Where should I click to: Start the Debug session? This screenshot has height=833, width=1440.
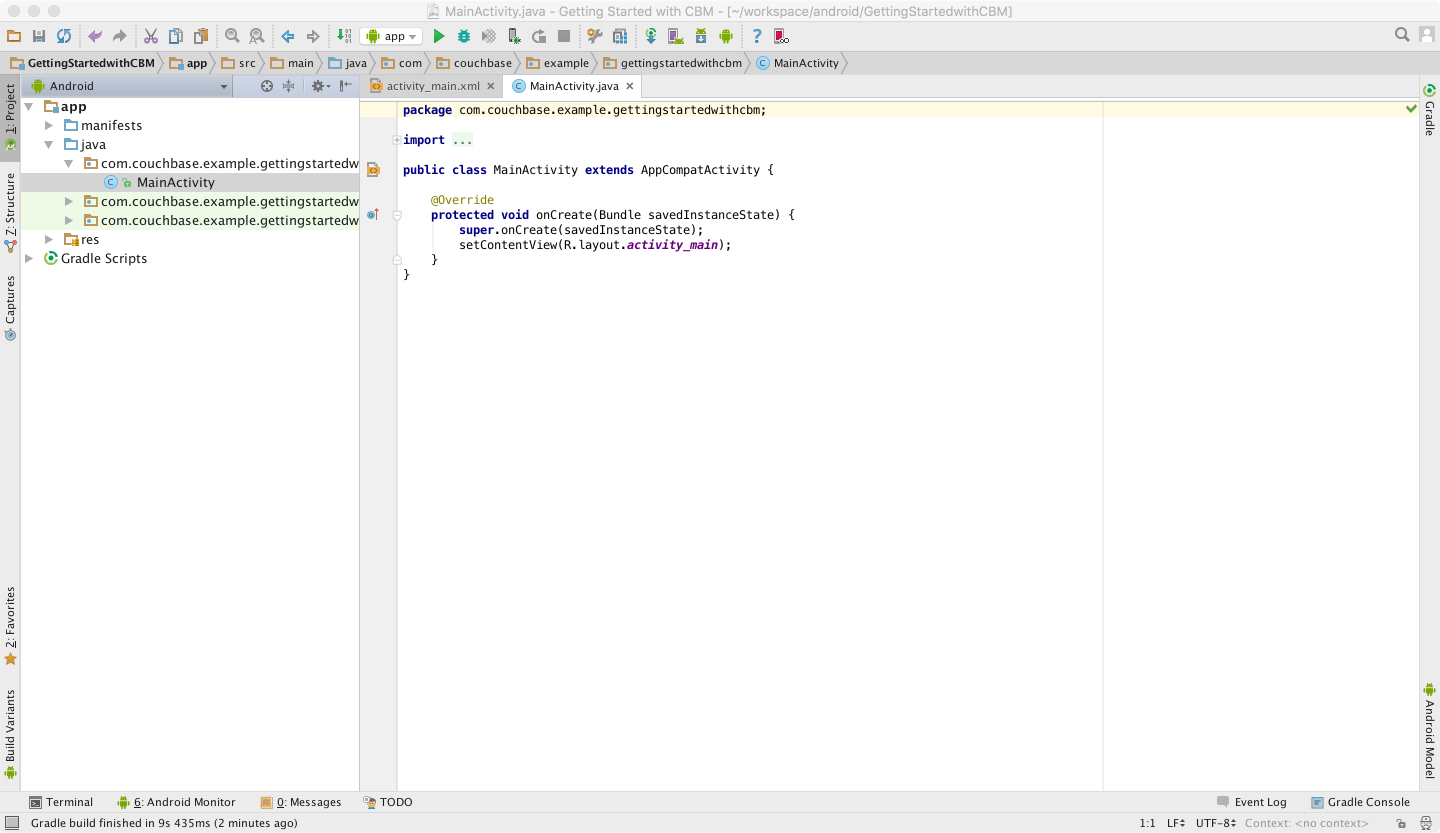click(x=463, y=36)
